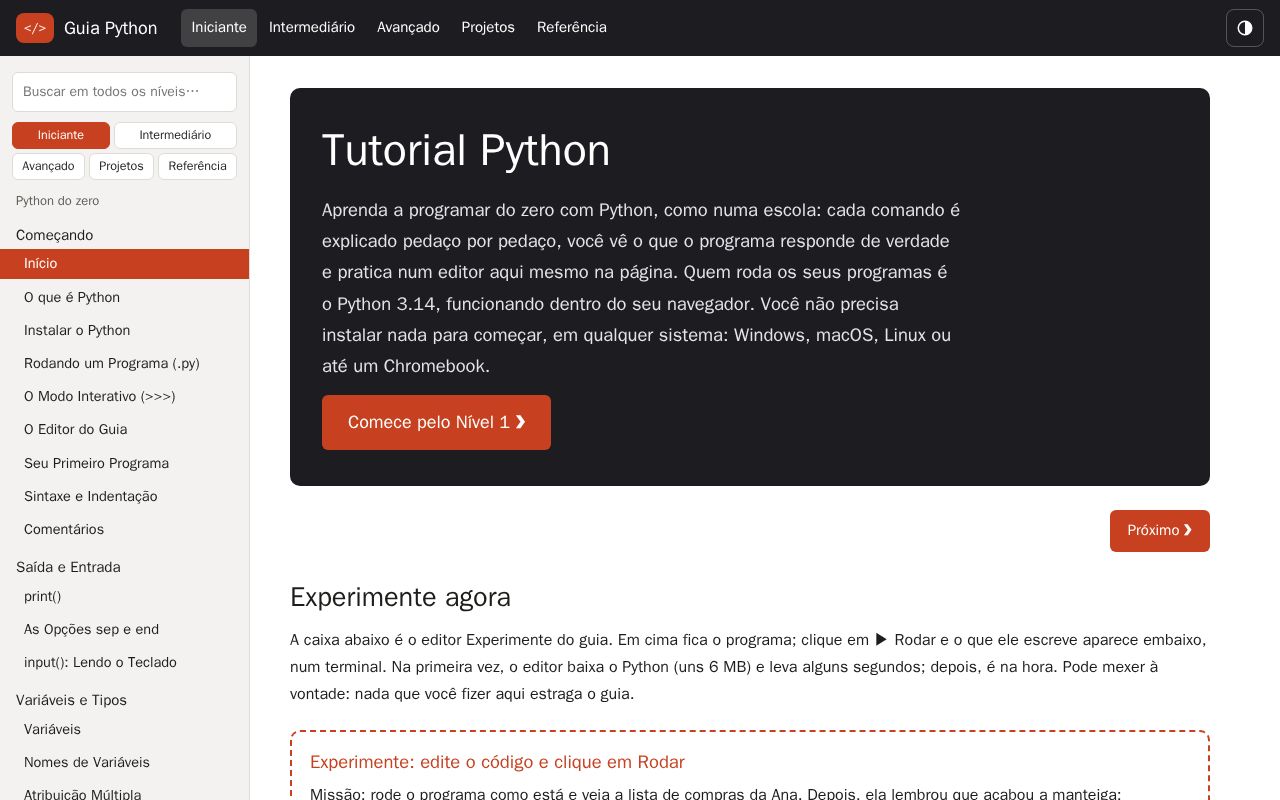Click the 'Saída e Entrada' section heading
The width and height of the screenshot is (1280, 800).
point(68,567)
